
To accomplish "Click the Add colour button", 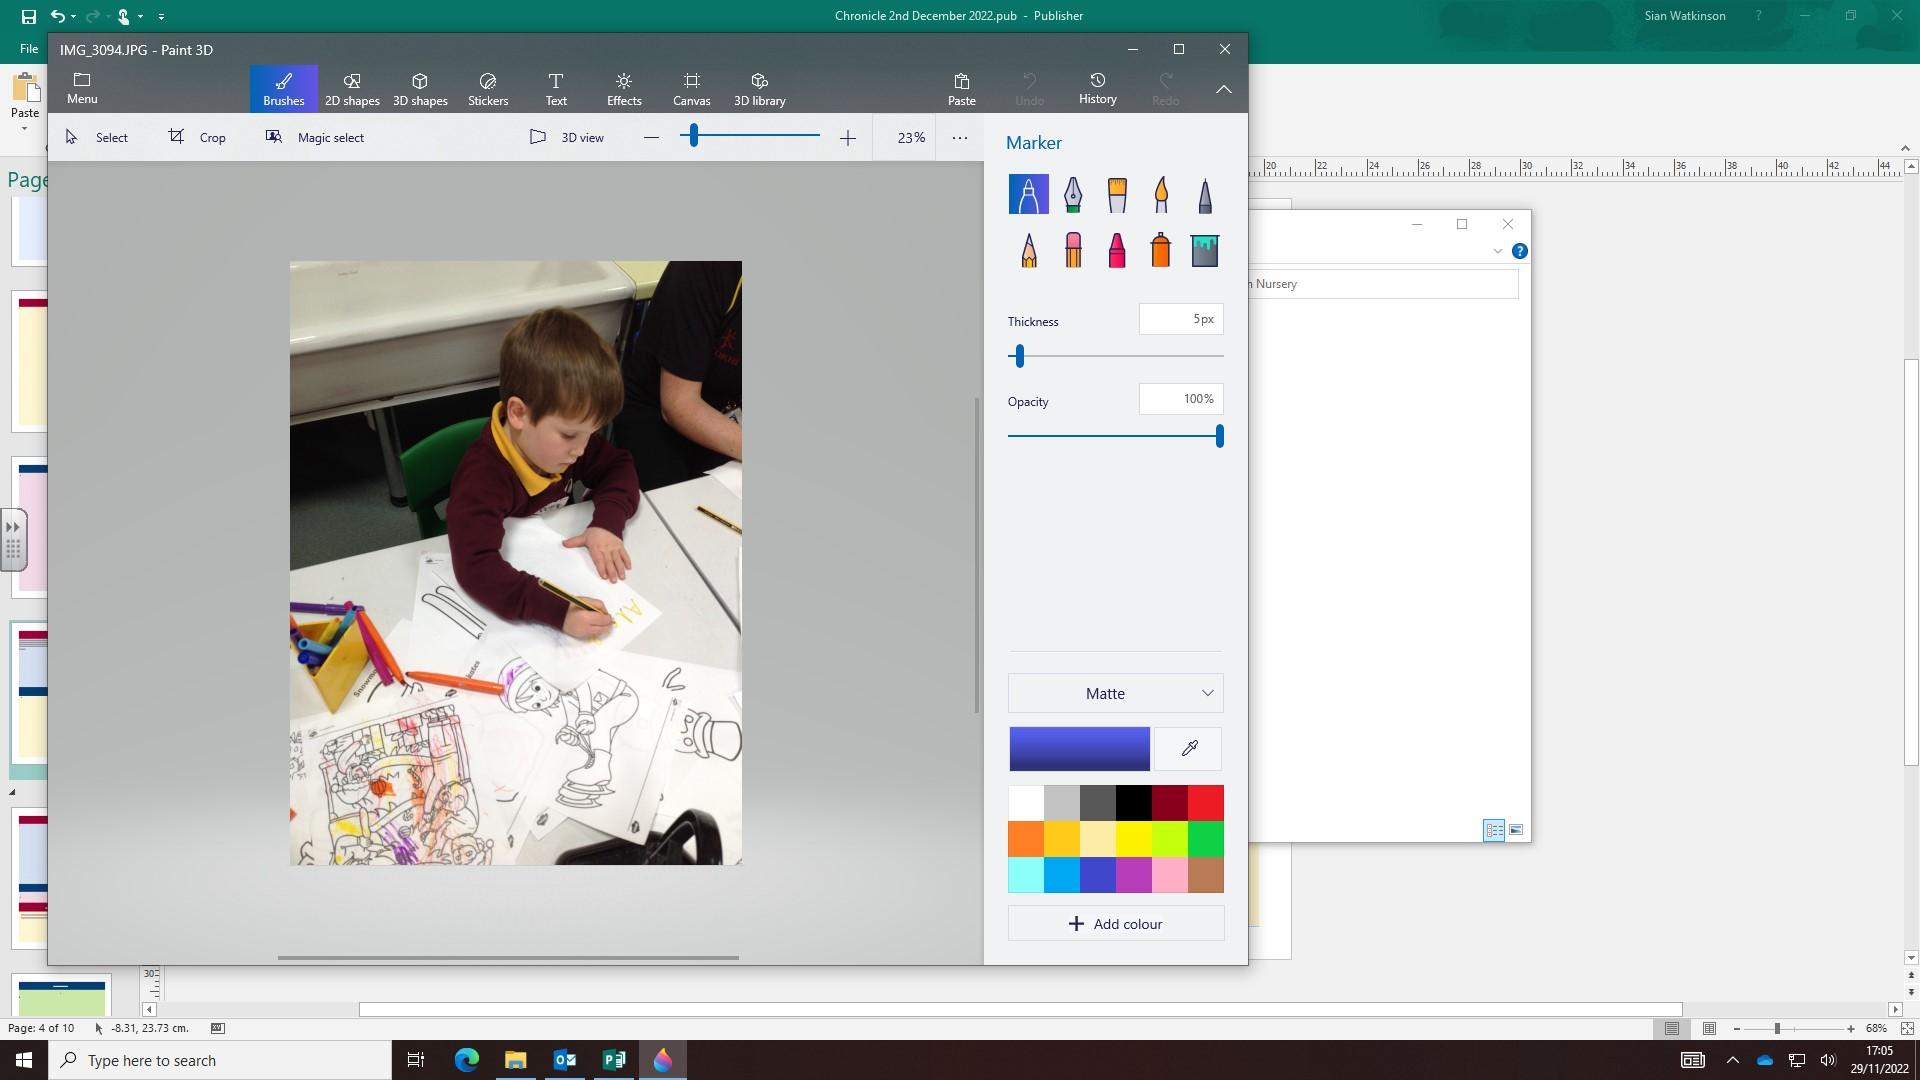I will (1115, 924).
